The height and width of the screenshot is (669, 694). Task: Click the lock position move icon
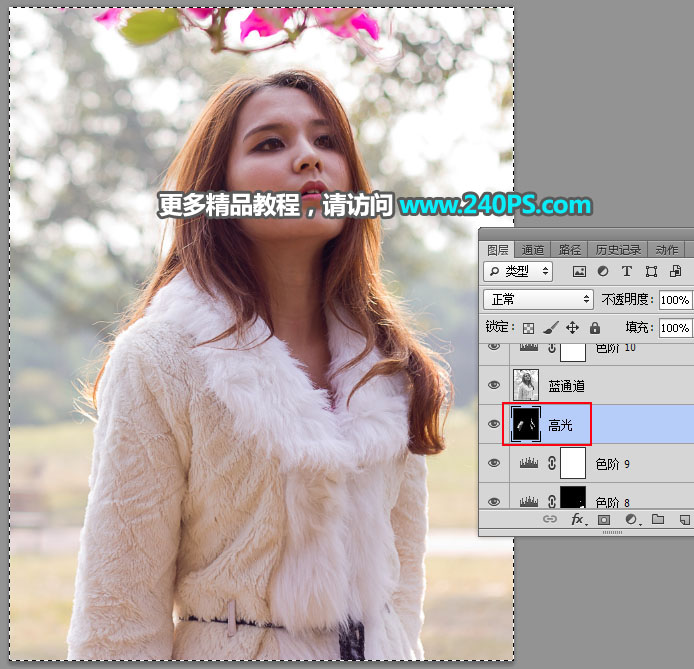[572, 328]
